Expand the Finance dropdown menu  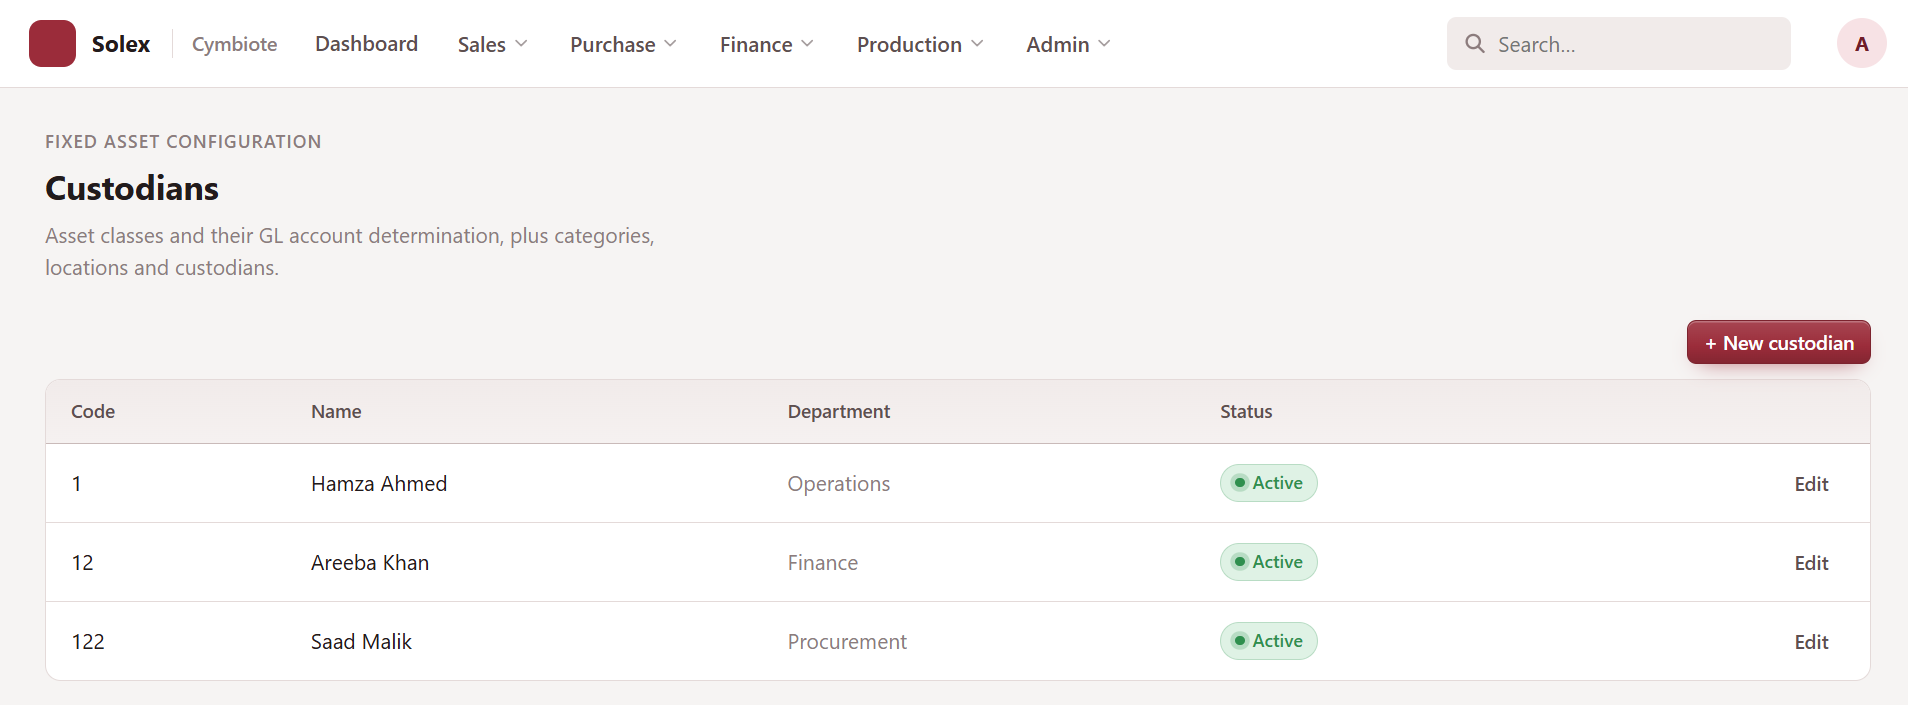coord(767,44)
